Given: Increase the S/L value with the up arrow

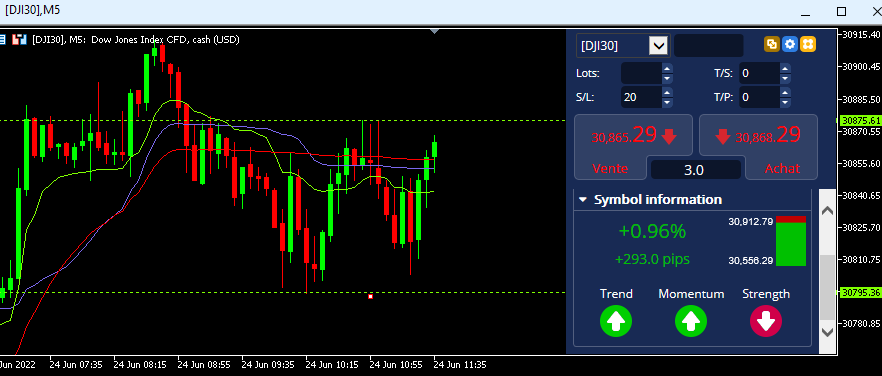Looking at the screenshot, I should pyautogui.click(x=667, y=93).
